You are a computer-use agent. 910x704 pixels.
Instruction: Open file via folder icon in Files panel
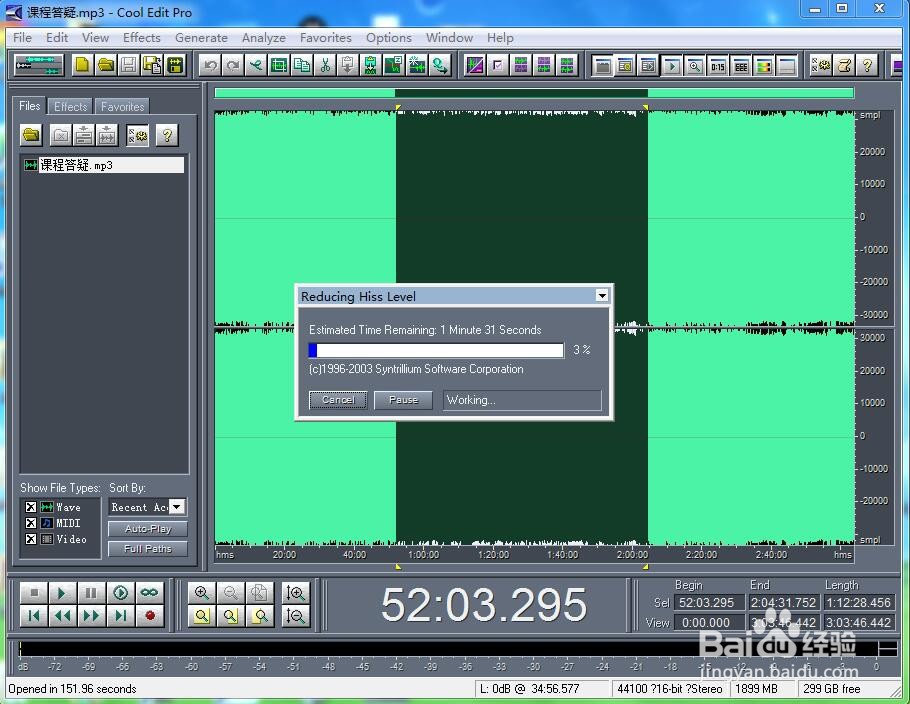pos(31,135)
